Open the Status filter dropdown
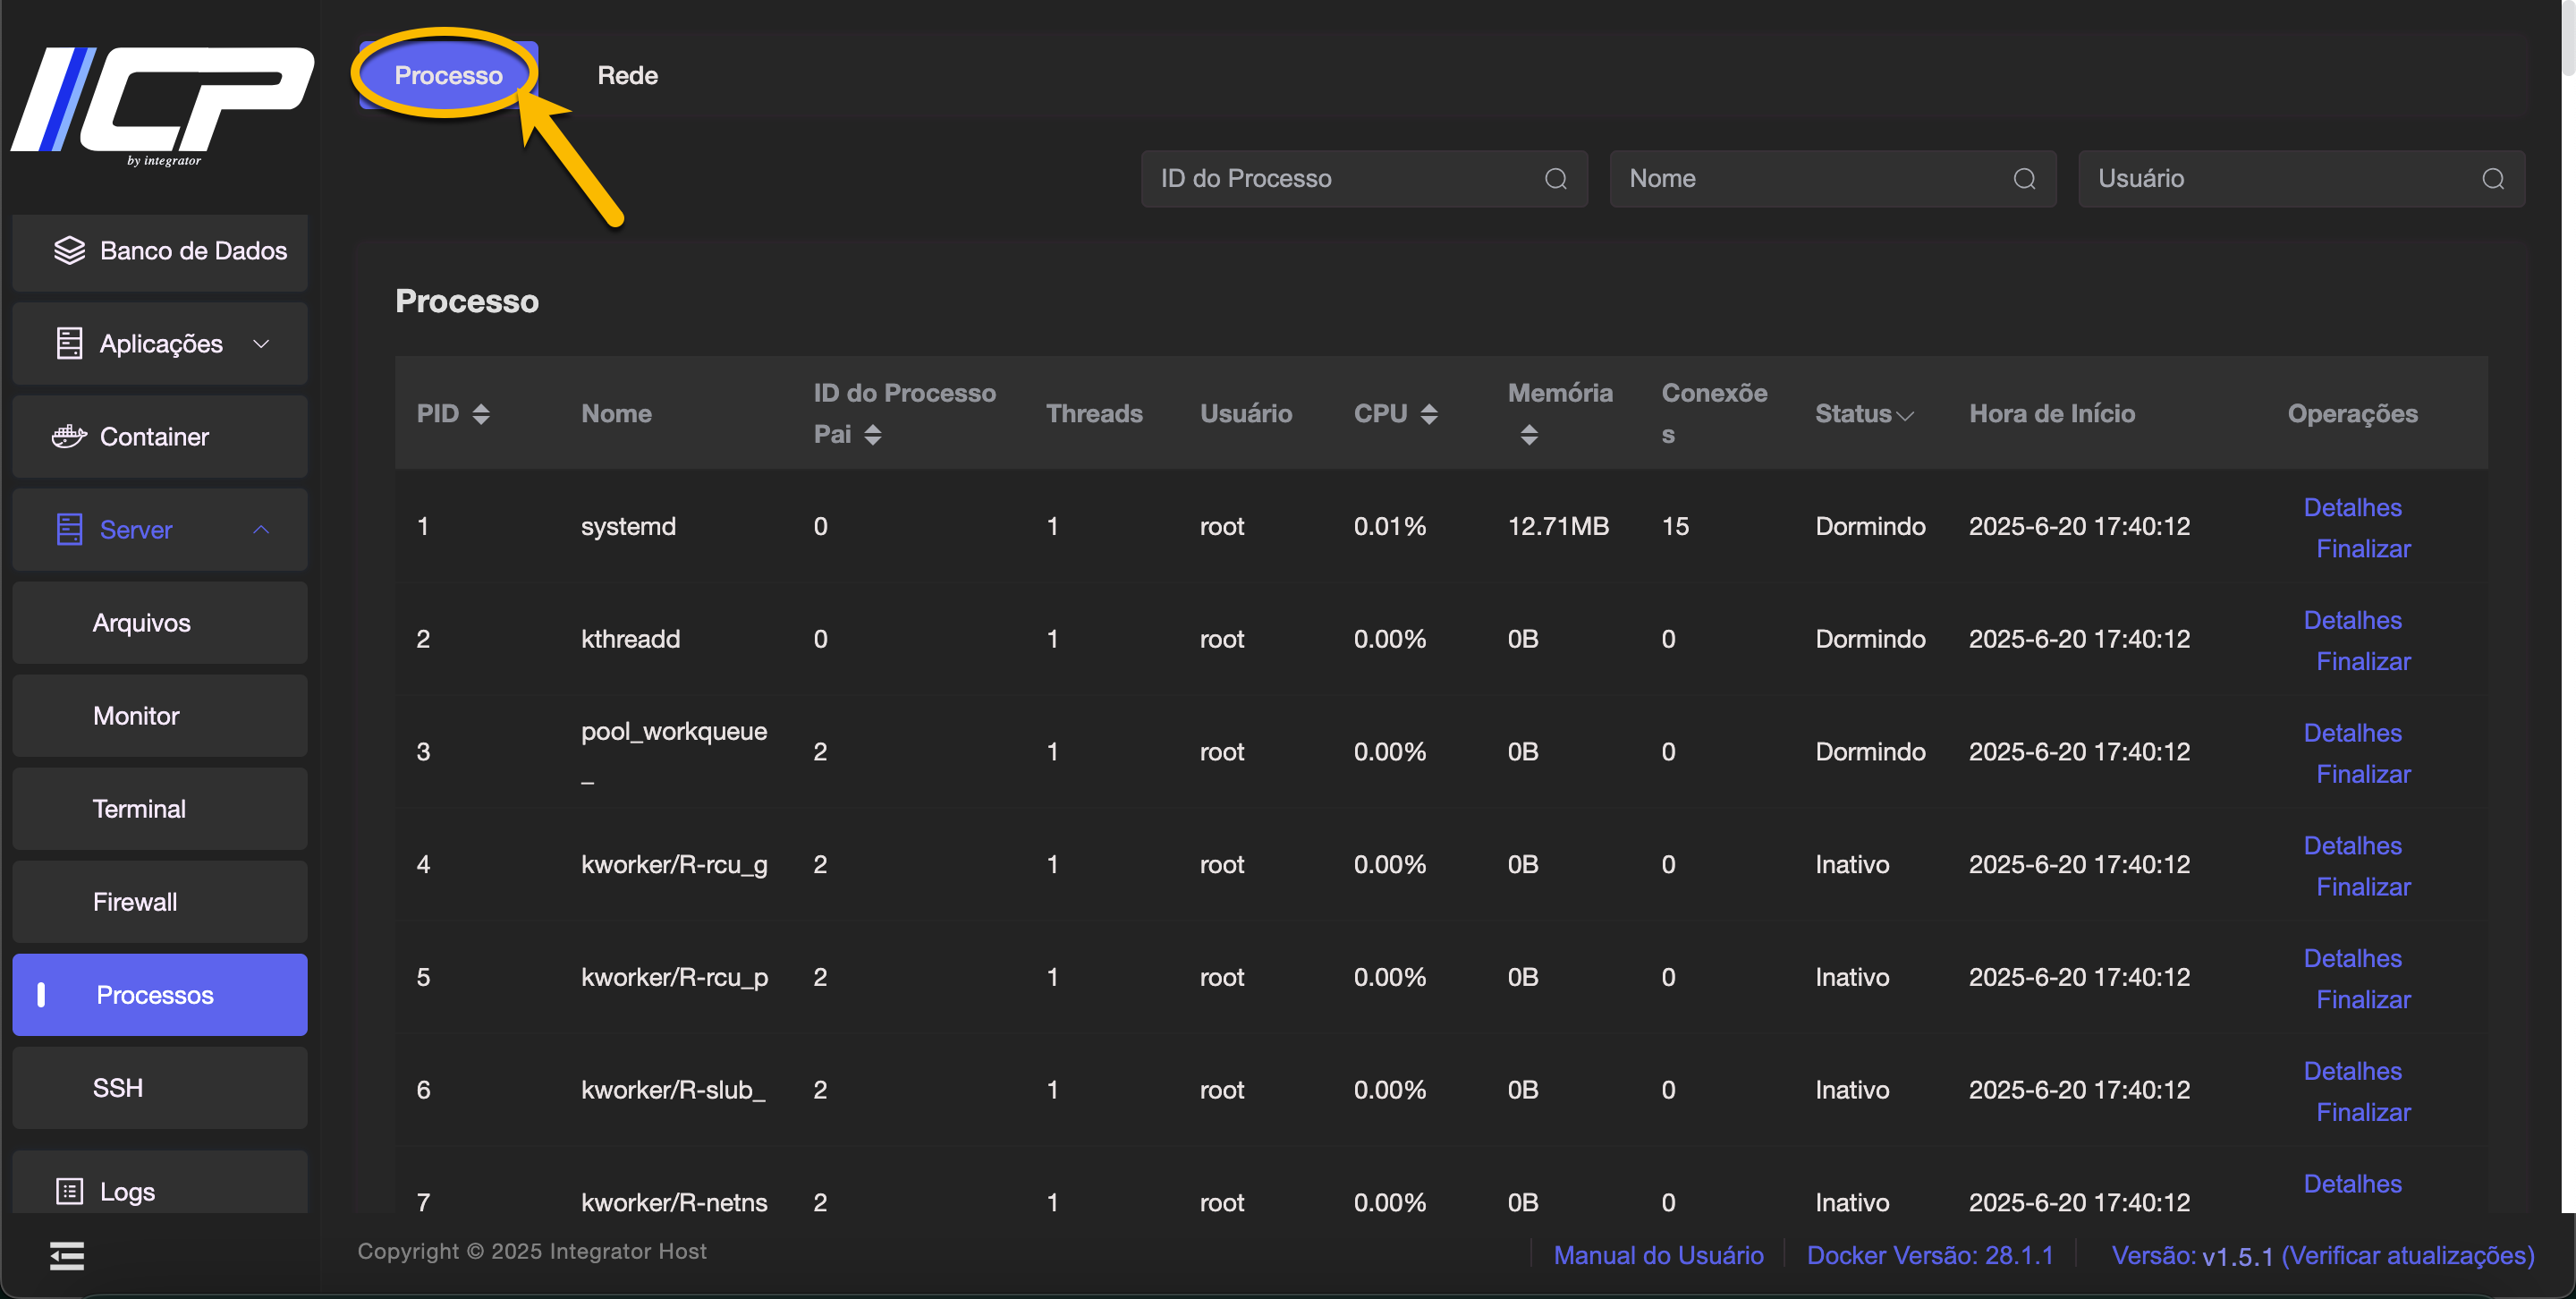Viewport: 2576px width, 1299px height. pos(1905,415)
